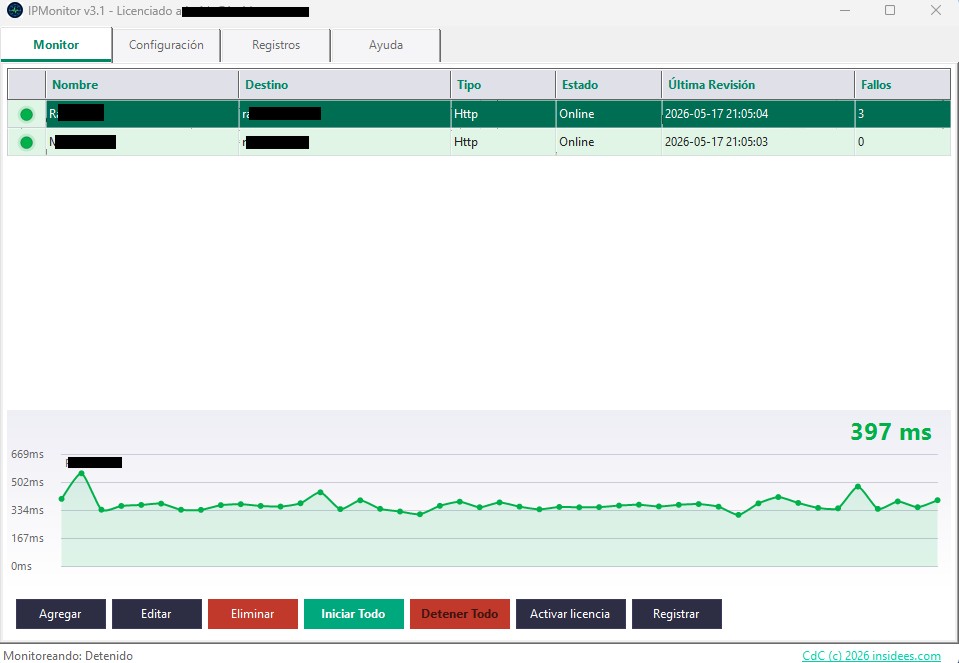Screen dimensions: 959x663
Task: Open the CdC (c) 2026 insidees.com link
Action: 872,656
